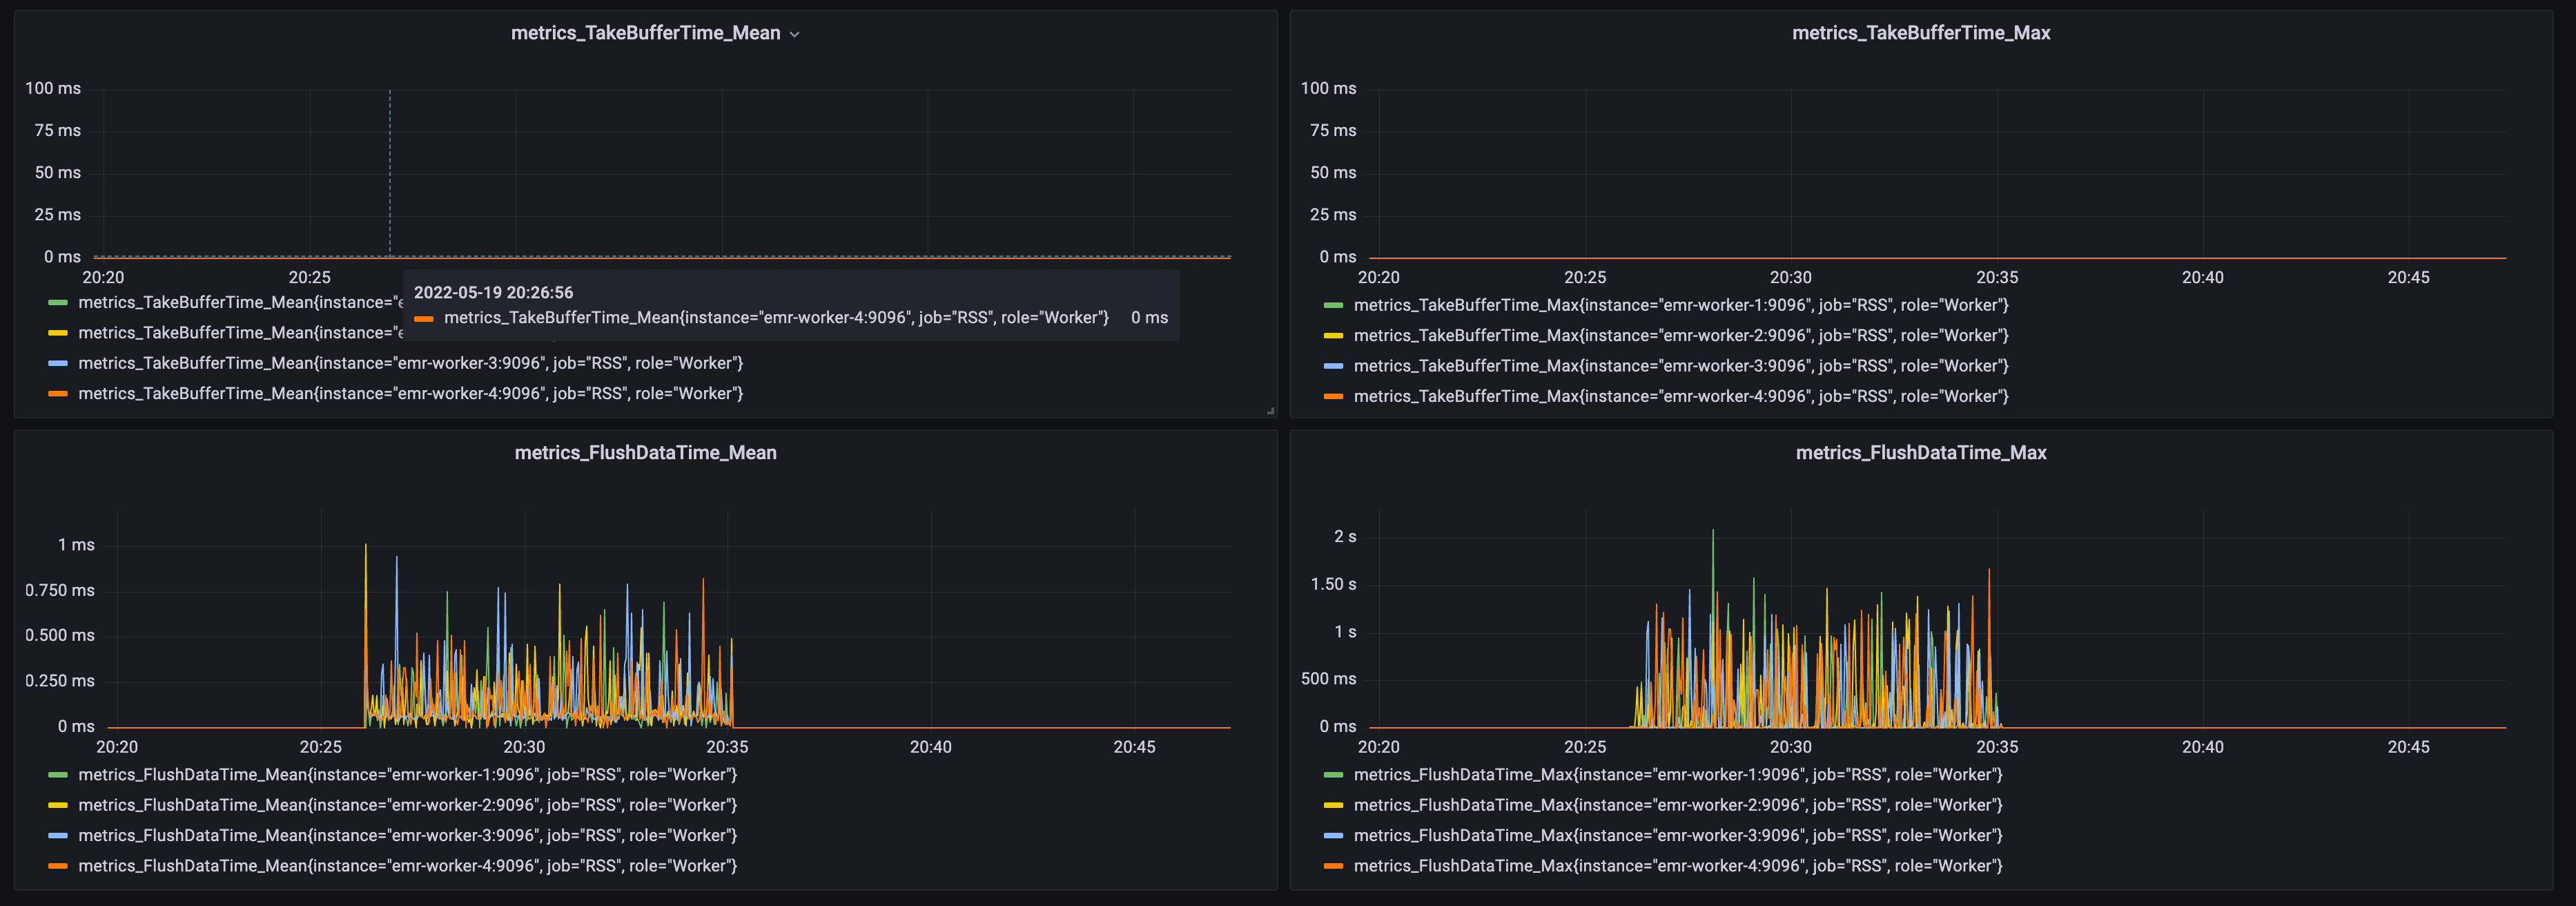
Task: Click the resize handle of TakeBufferTime_Mean panel
Action: [x=1271, y=411]
